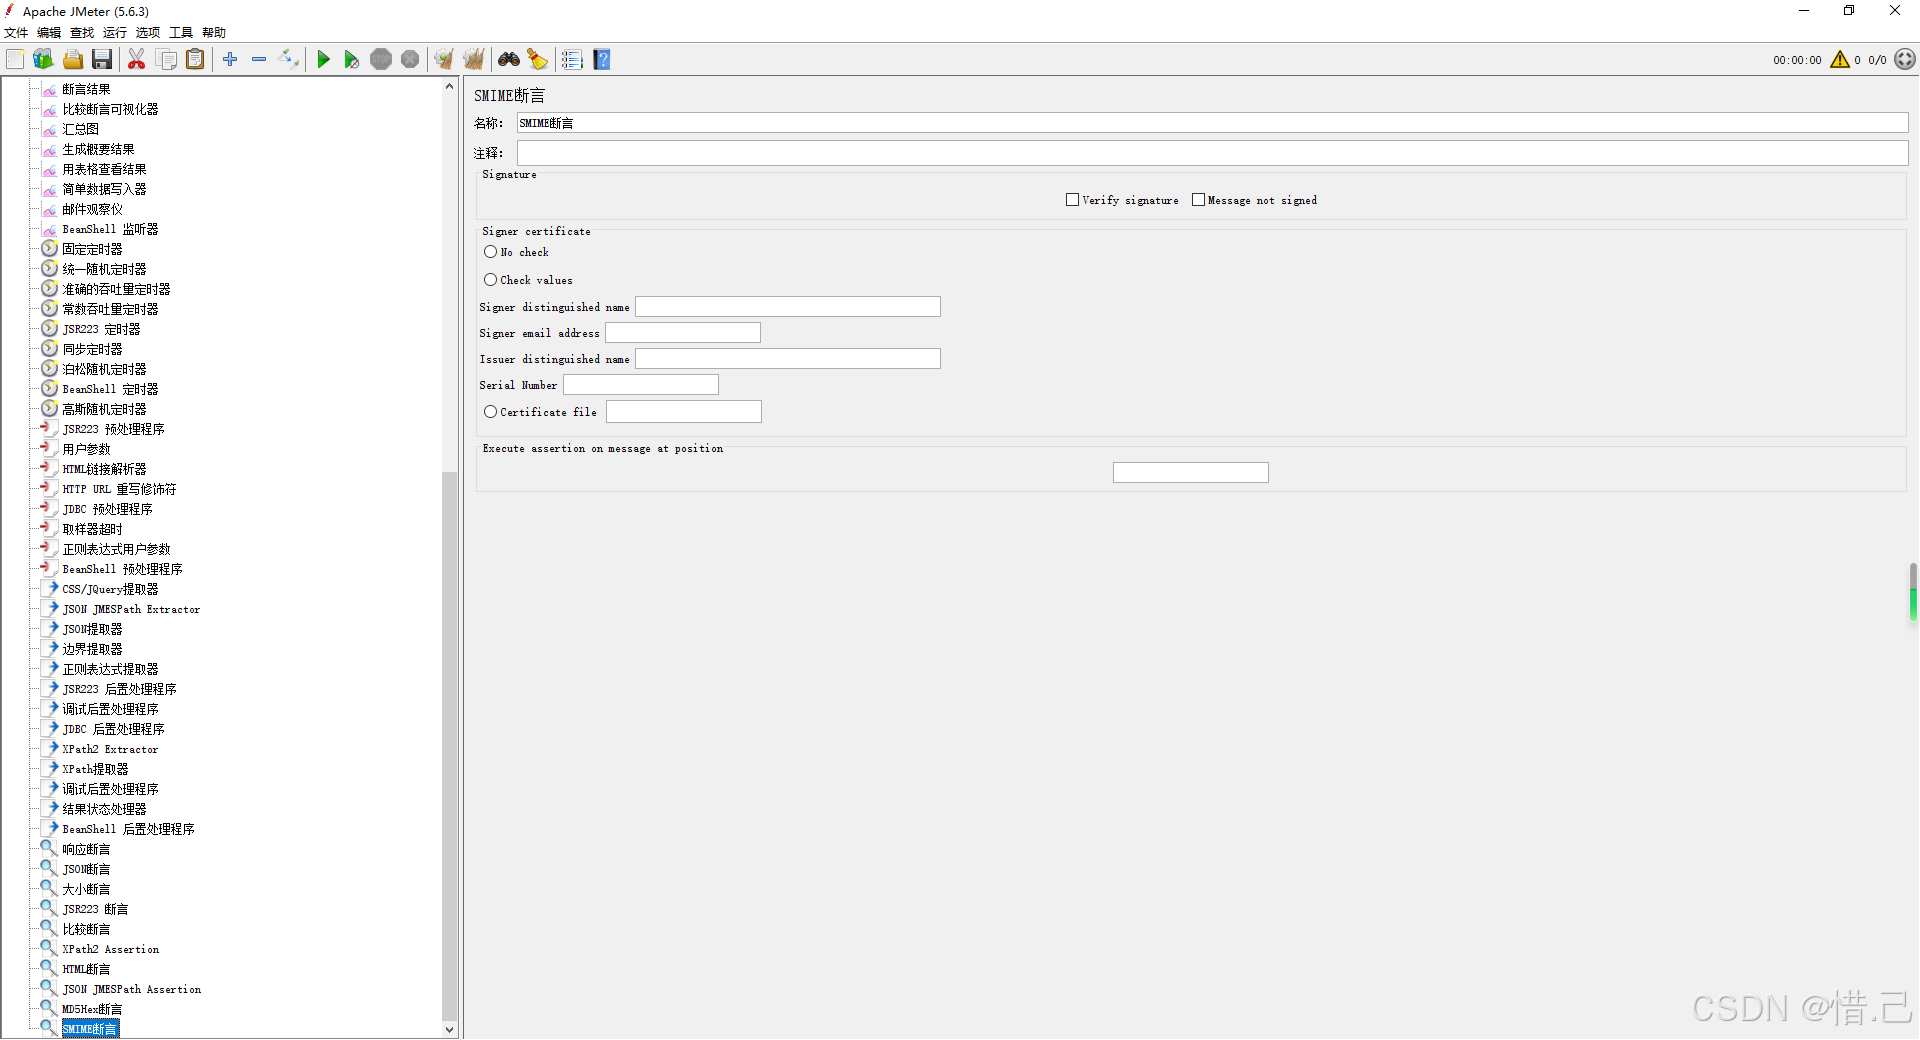Expand all tree nodes with plus icon
This screenshot has height=1040, width=1920.
[230, 60]
